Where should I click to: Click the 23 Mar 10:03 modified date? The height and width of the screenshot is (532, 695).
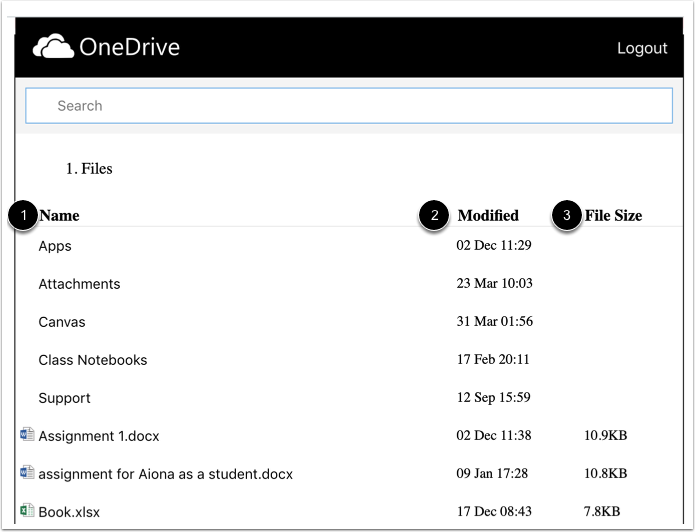[494, 283]
